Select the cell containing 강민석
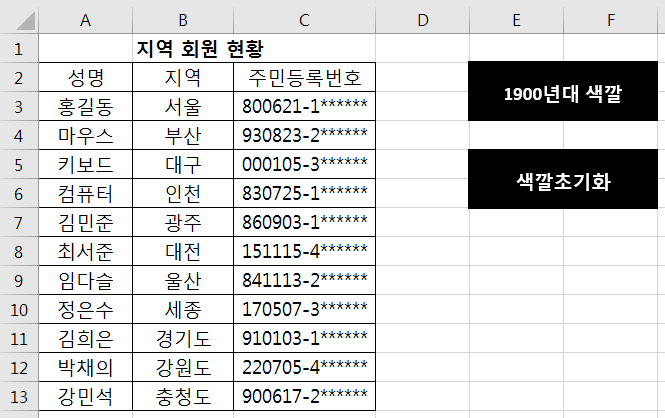The image size is (665, 418). click(x=86, y=396)
